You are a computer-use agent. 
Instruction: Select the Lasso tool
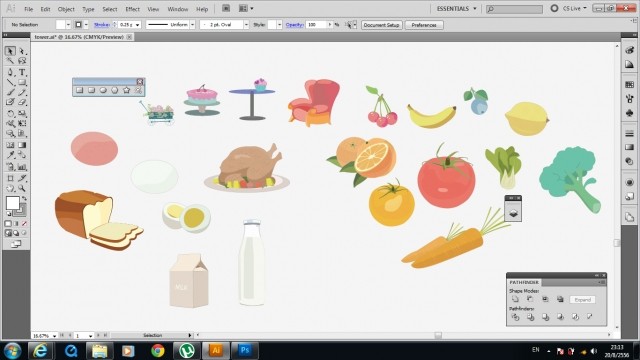(22, 61)
